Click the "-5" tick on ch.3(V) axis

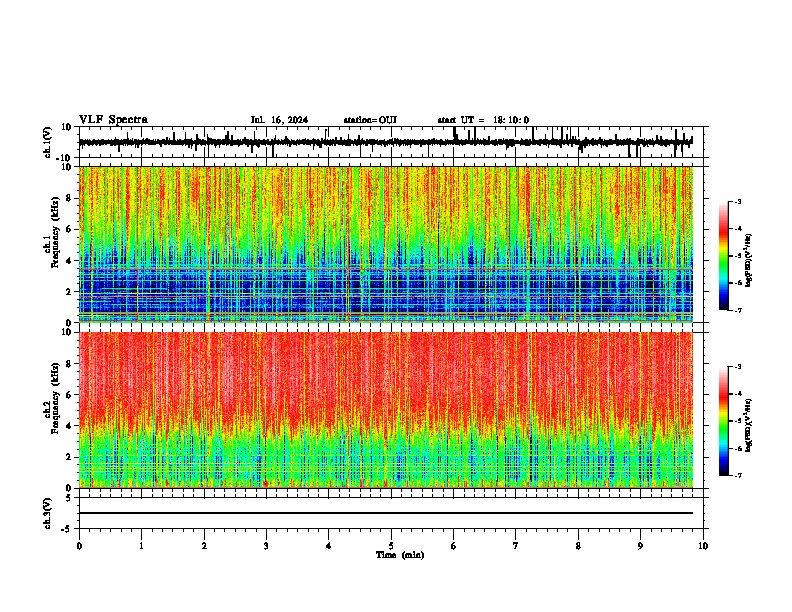[67, 529]
